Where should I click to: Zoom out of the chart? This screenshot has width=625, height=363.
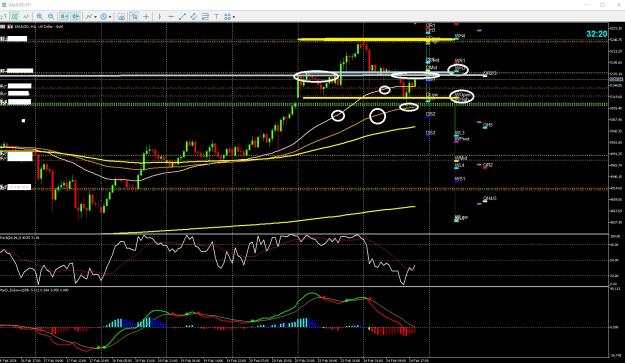(x=51, y=17)
